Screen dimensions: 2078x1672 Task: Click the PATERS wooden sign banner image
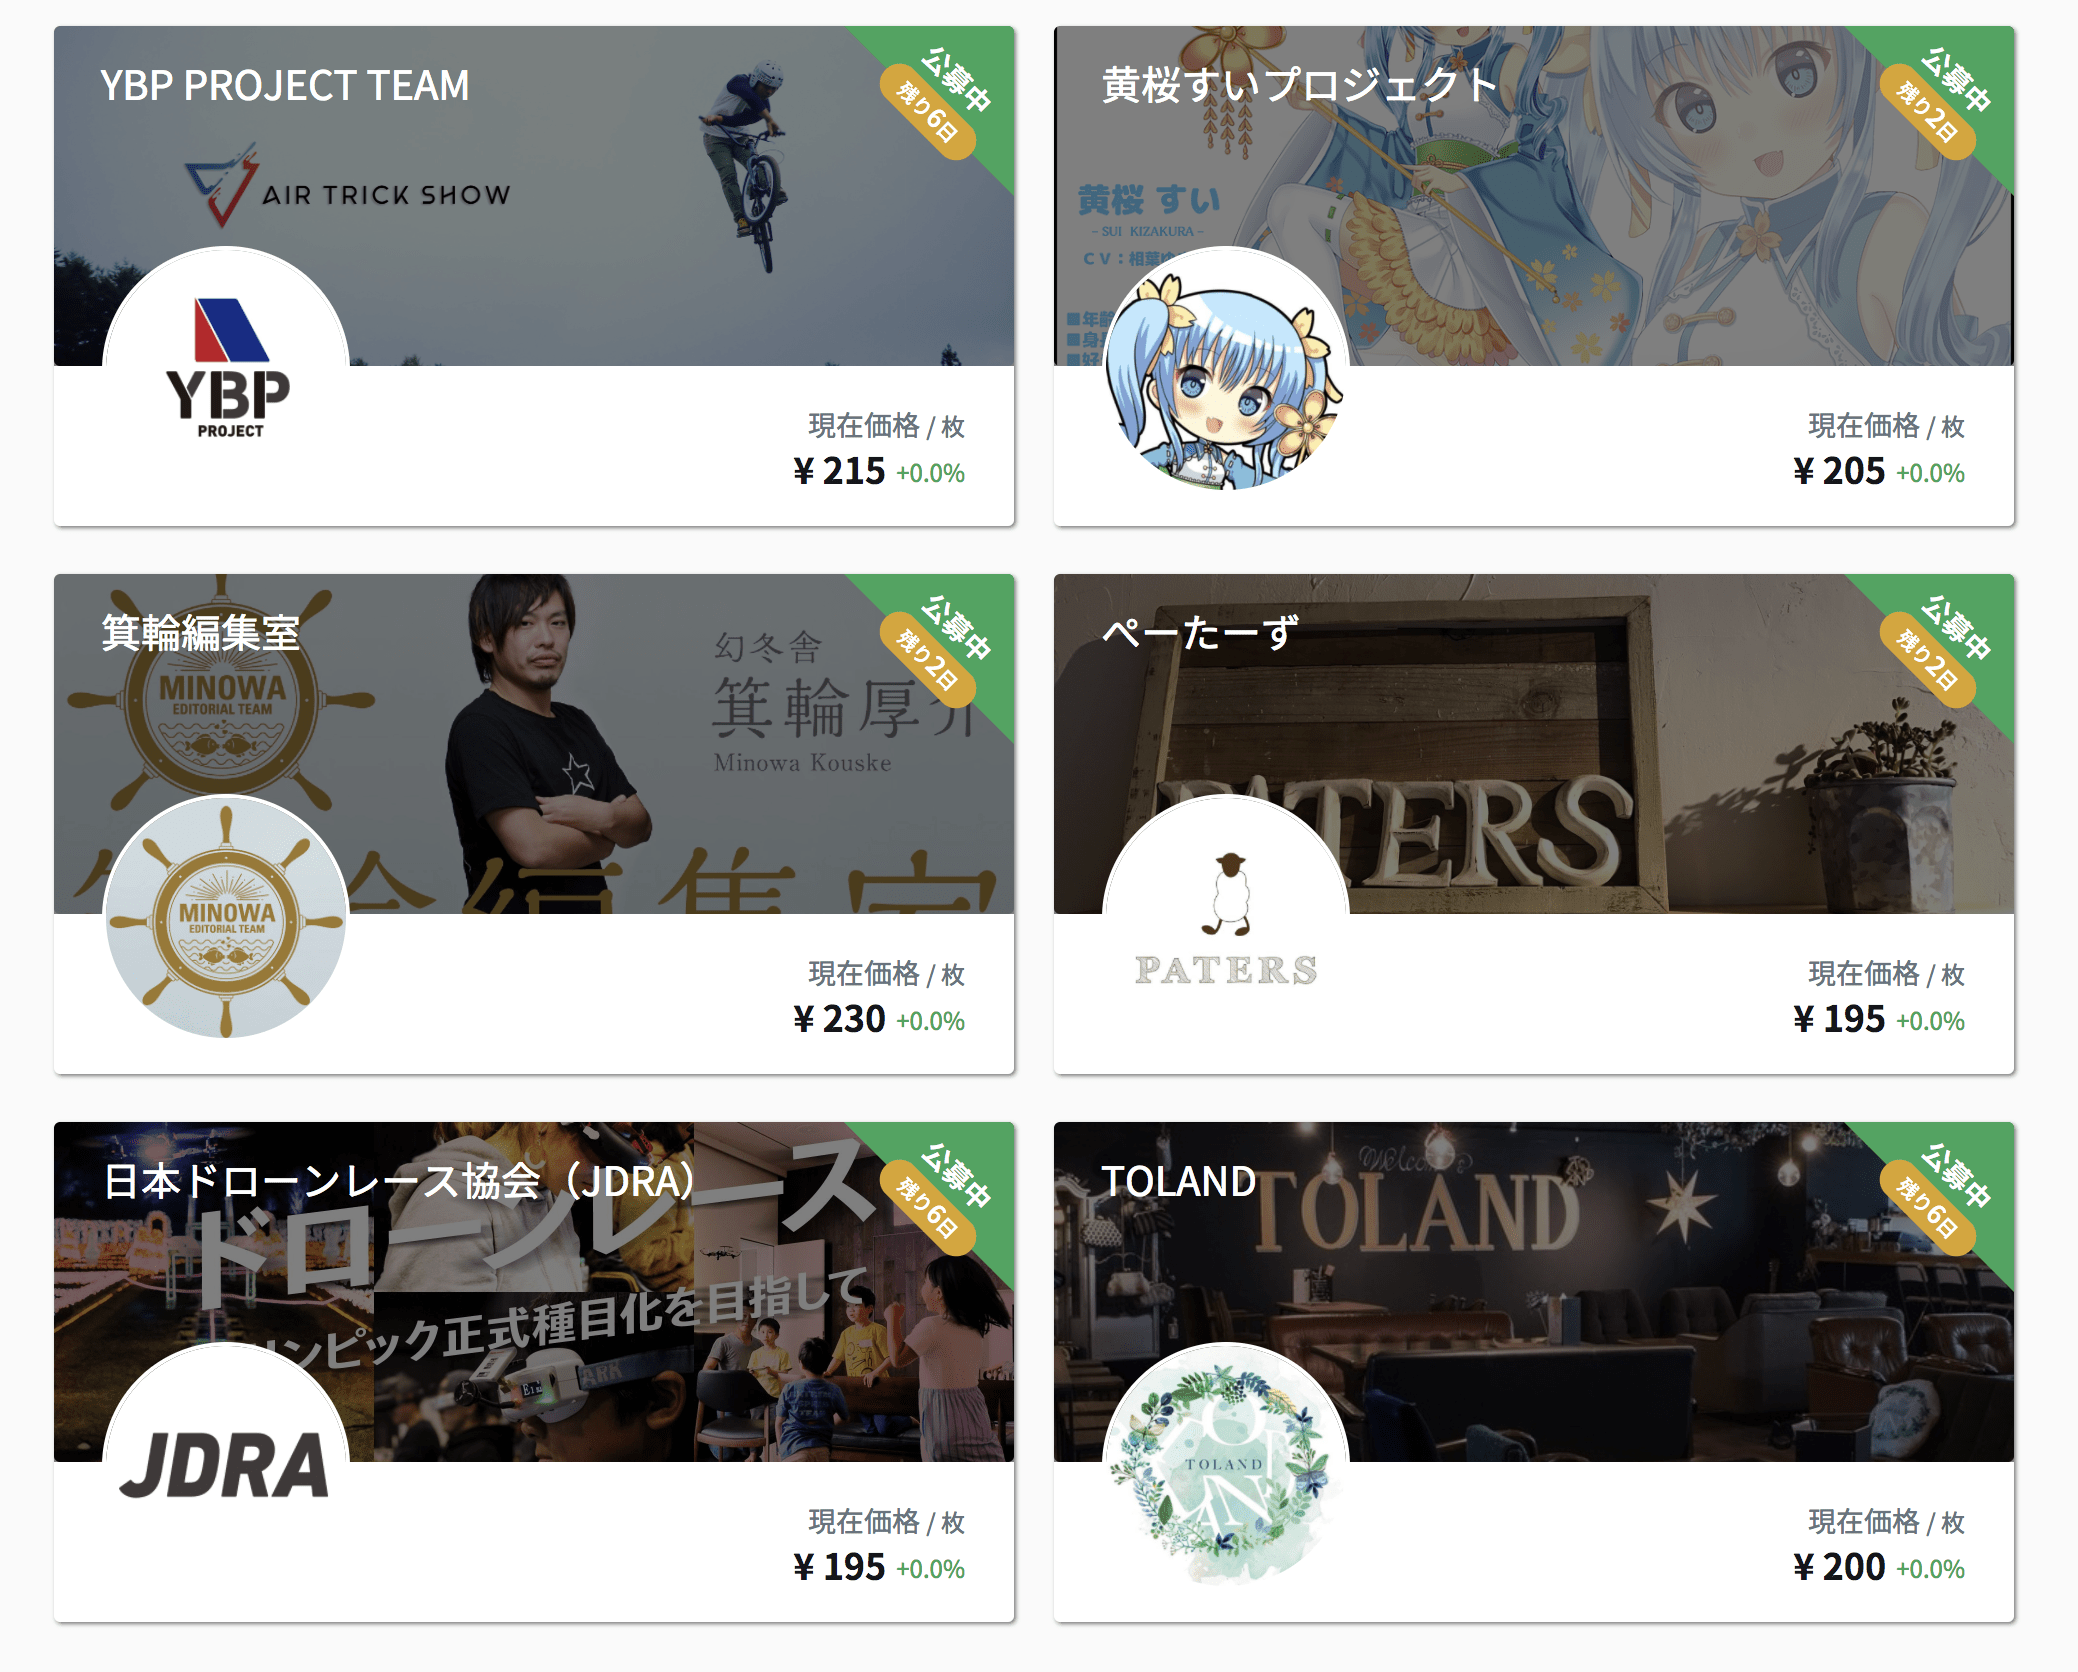[1533, 744]
